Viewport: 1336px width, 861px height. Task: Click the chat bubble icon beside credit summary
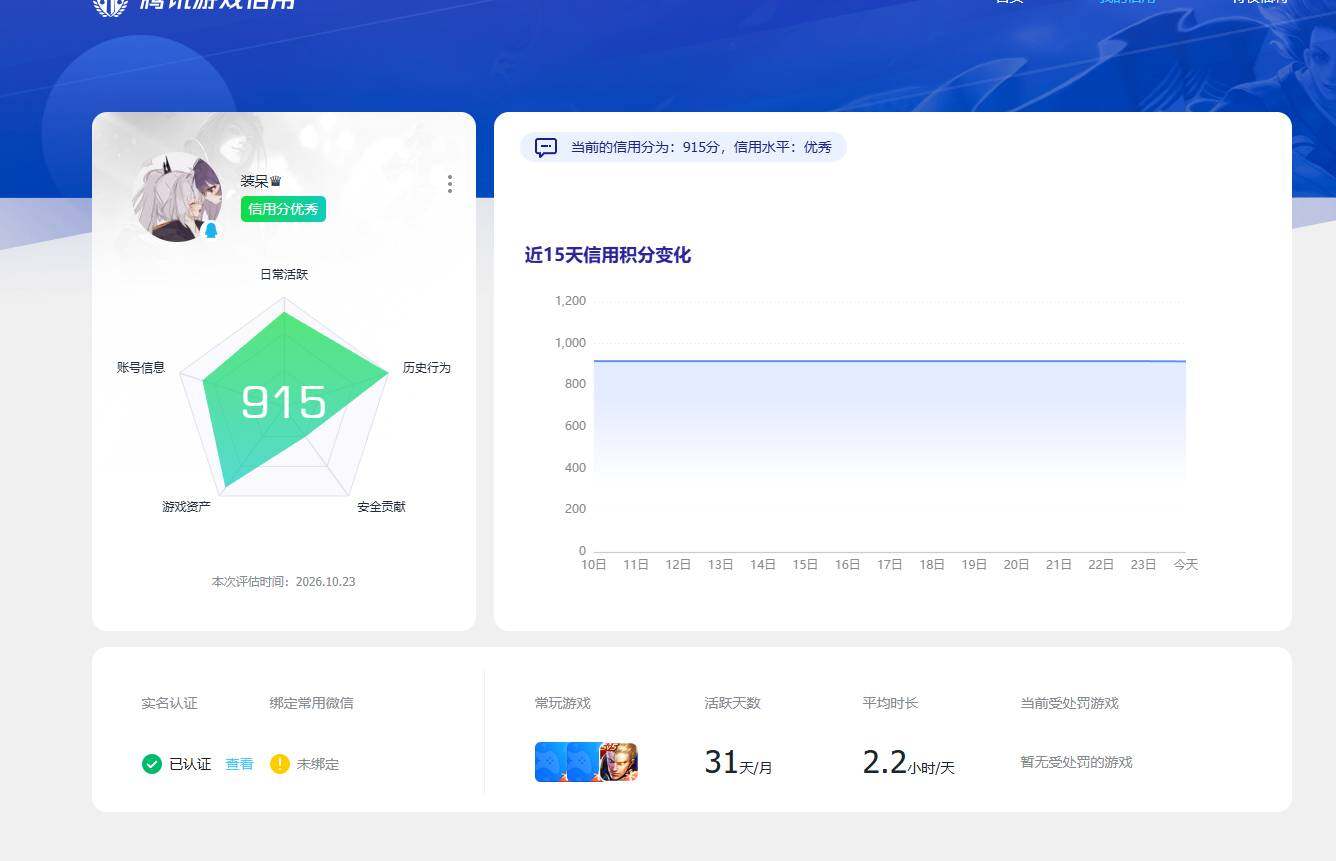(546, 148)
